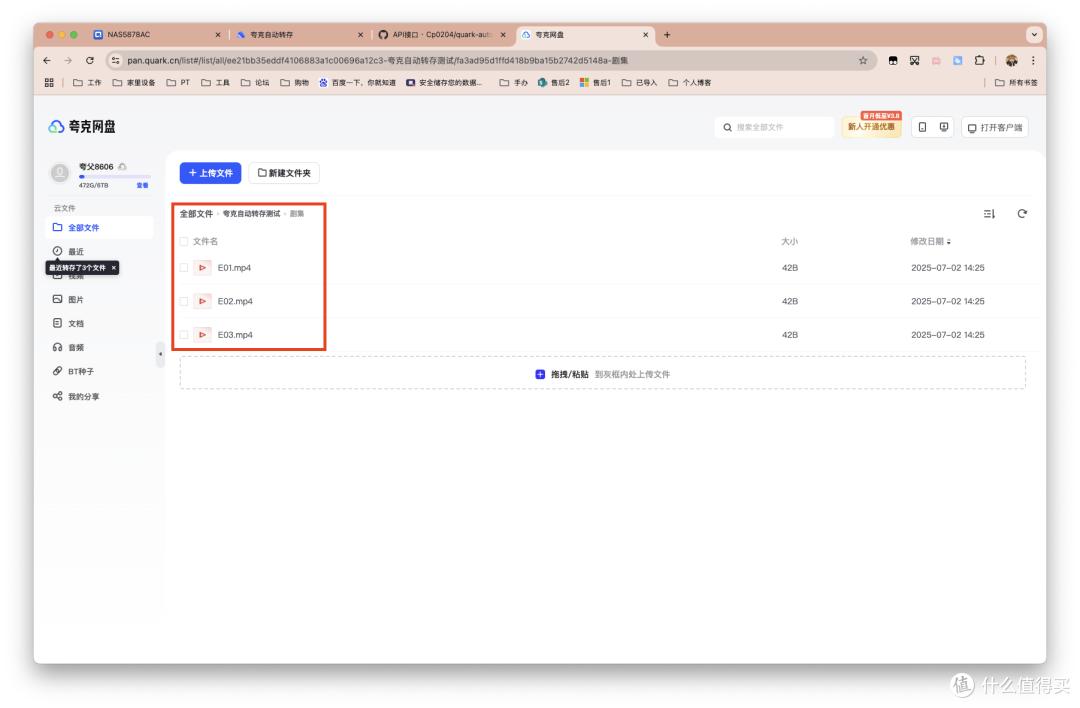This screenshot has height=708, width=1080.
Task: Tick the checkbox for E01.mp4
Action: [x=184, y=268]
